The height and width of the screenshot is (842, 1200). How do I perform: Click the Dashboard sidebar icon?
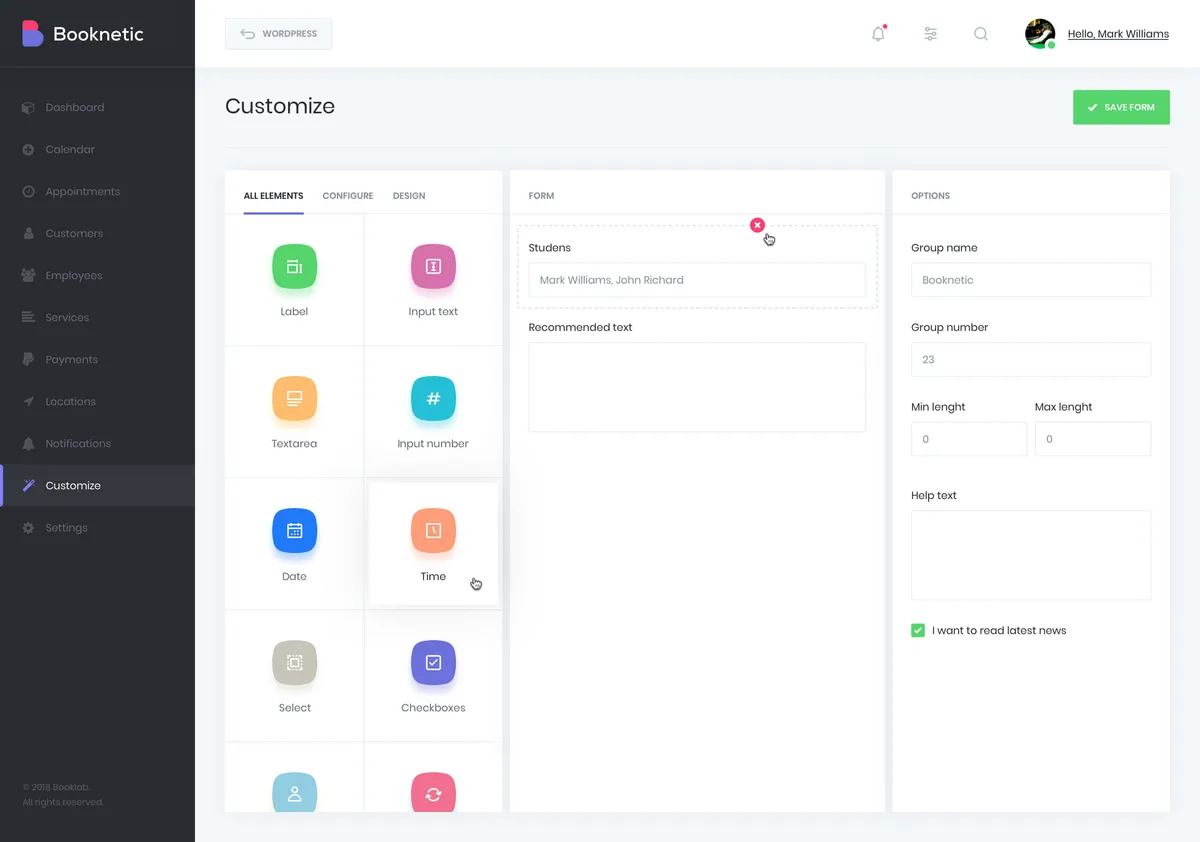pyautogui.click(x=28, y=107)
